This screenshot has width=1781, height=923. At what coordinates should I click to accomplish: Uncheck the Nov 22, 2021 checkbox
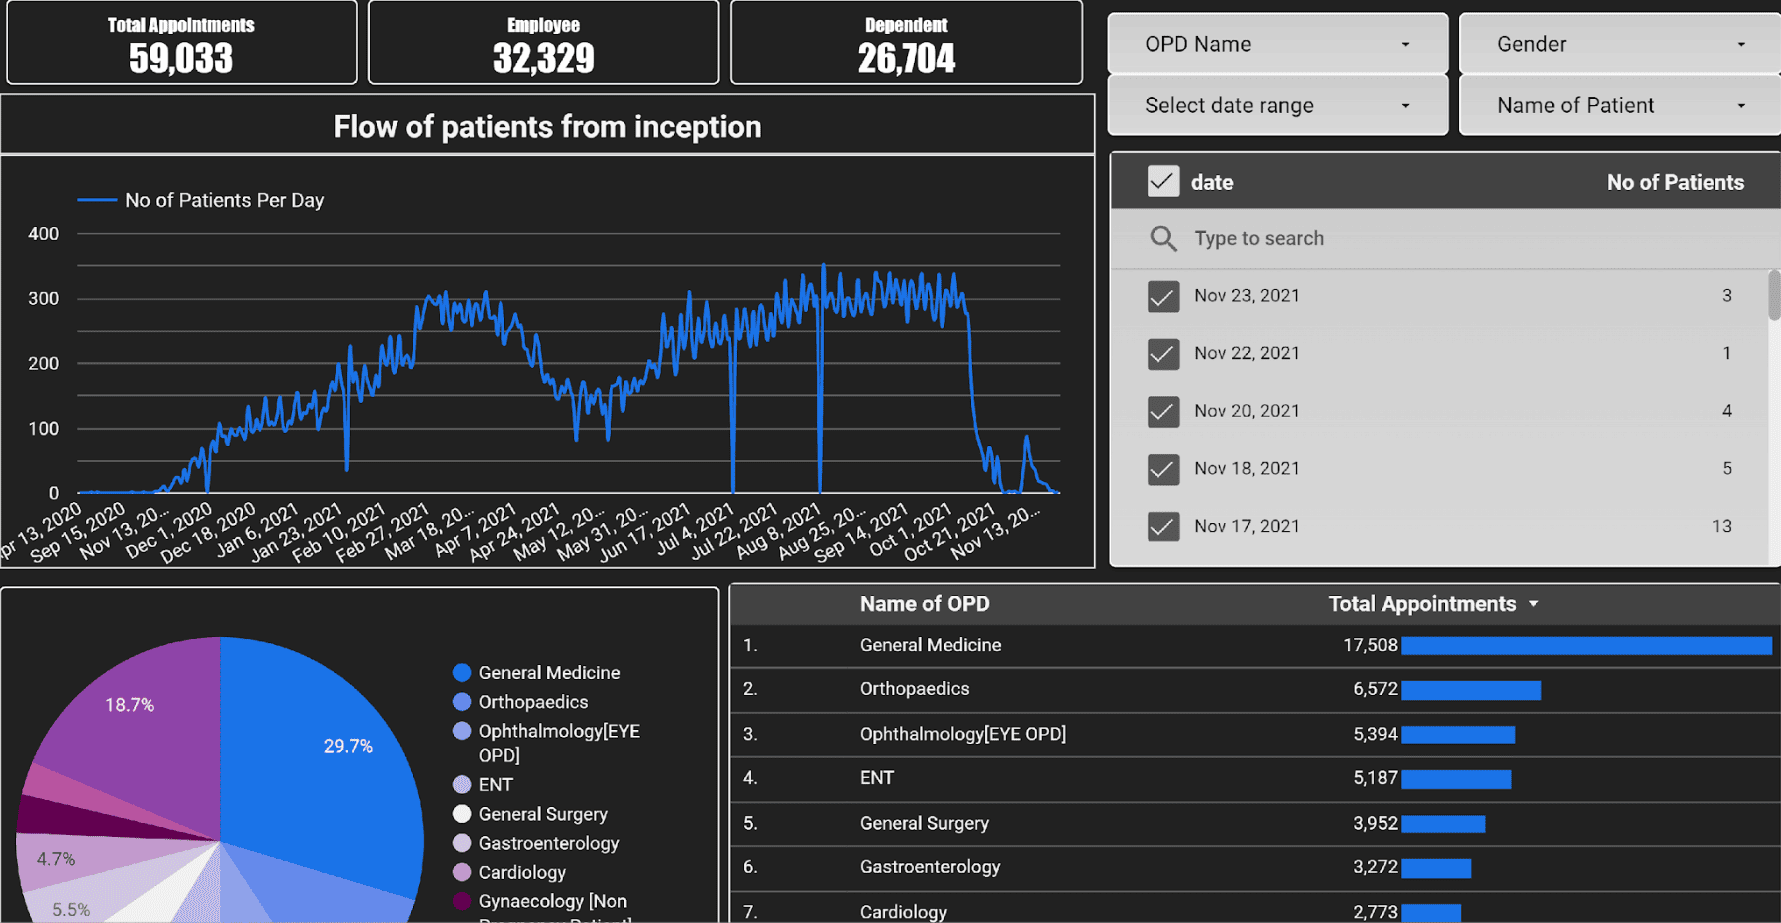[x=1163, y=354]
